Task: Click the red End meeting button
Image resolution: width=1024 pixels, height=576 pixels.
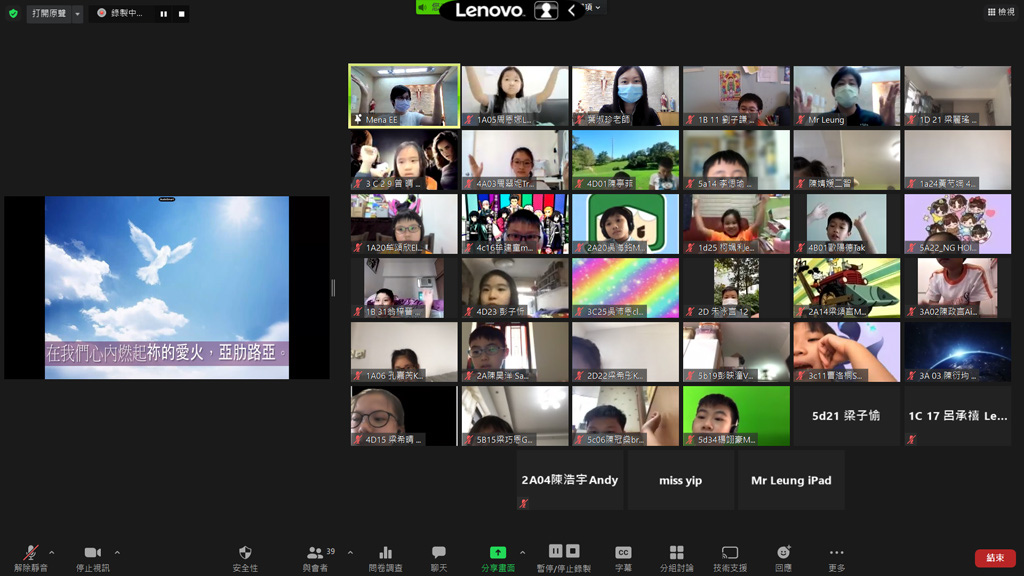Action: tap(994, 558)
